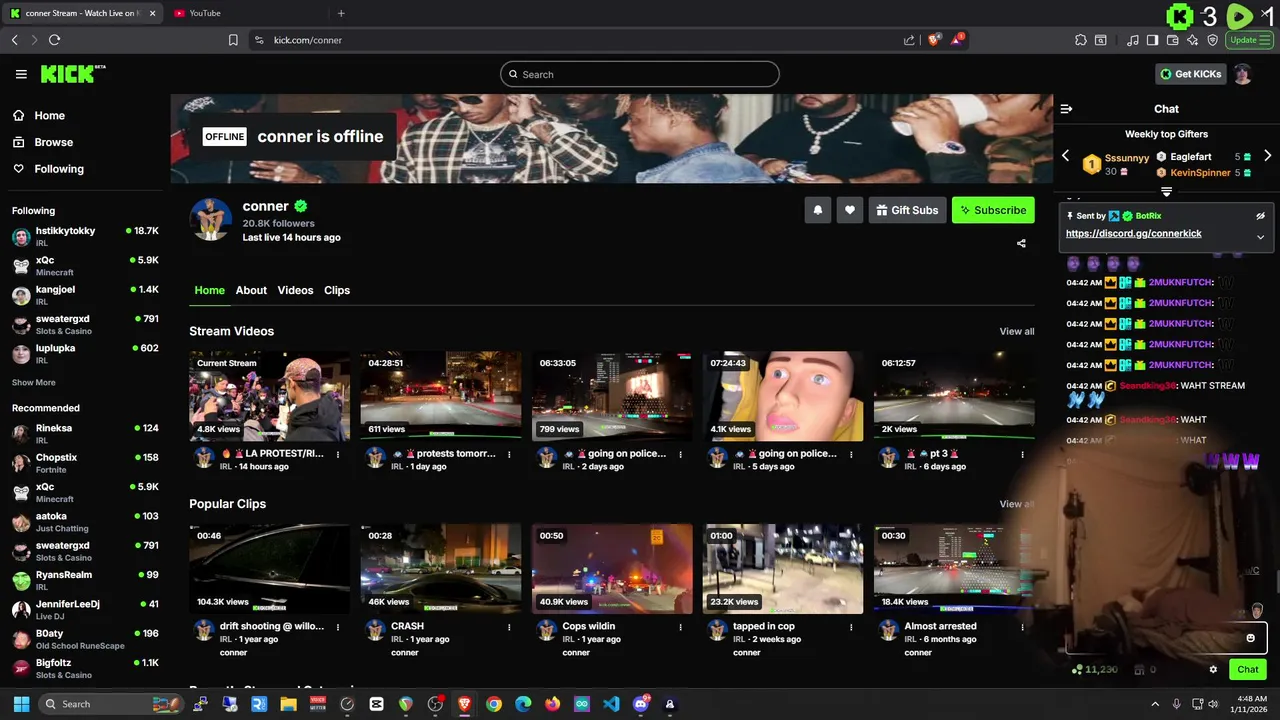Open the hamburger sidebar menu icon
The width and height of the screenshot is (1280, 720).
click(21, 74)
